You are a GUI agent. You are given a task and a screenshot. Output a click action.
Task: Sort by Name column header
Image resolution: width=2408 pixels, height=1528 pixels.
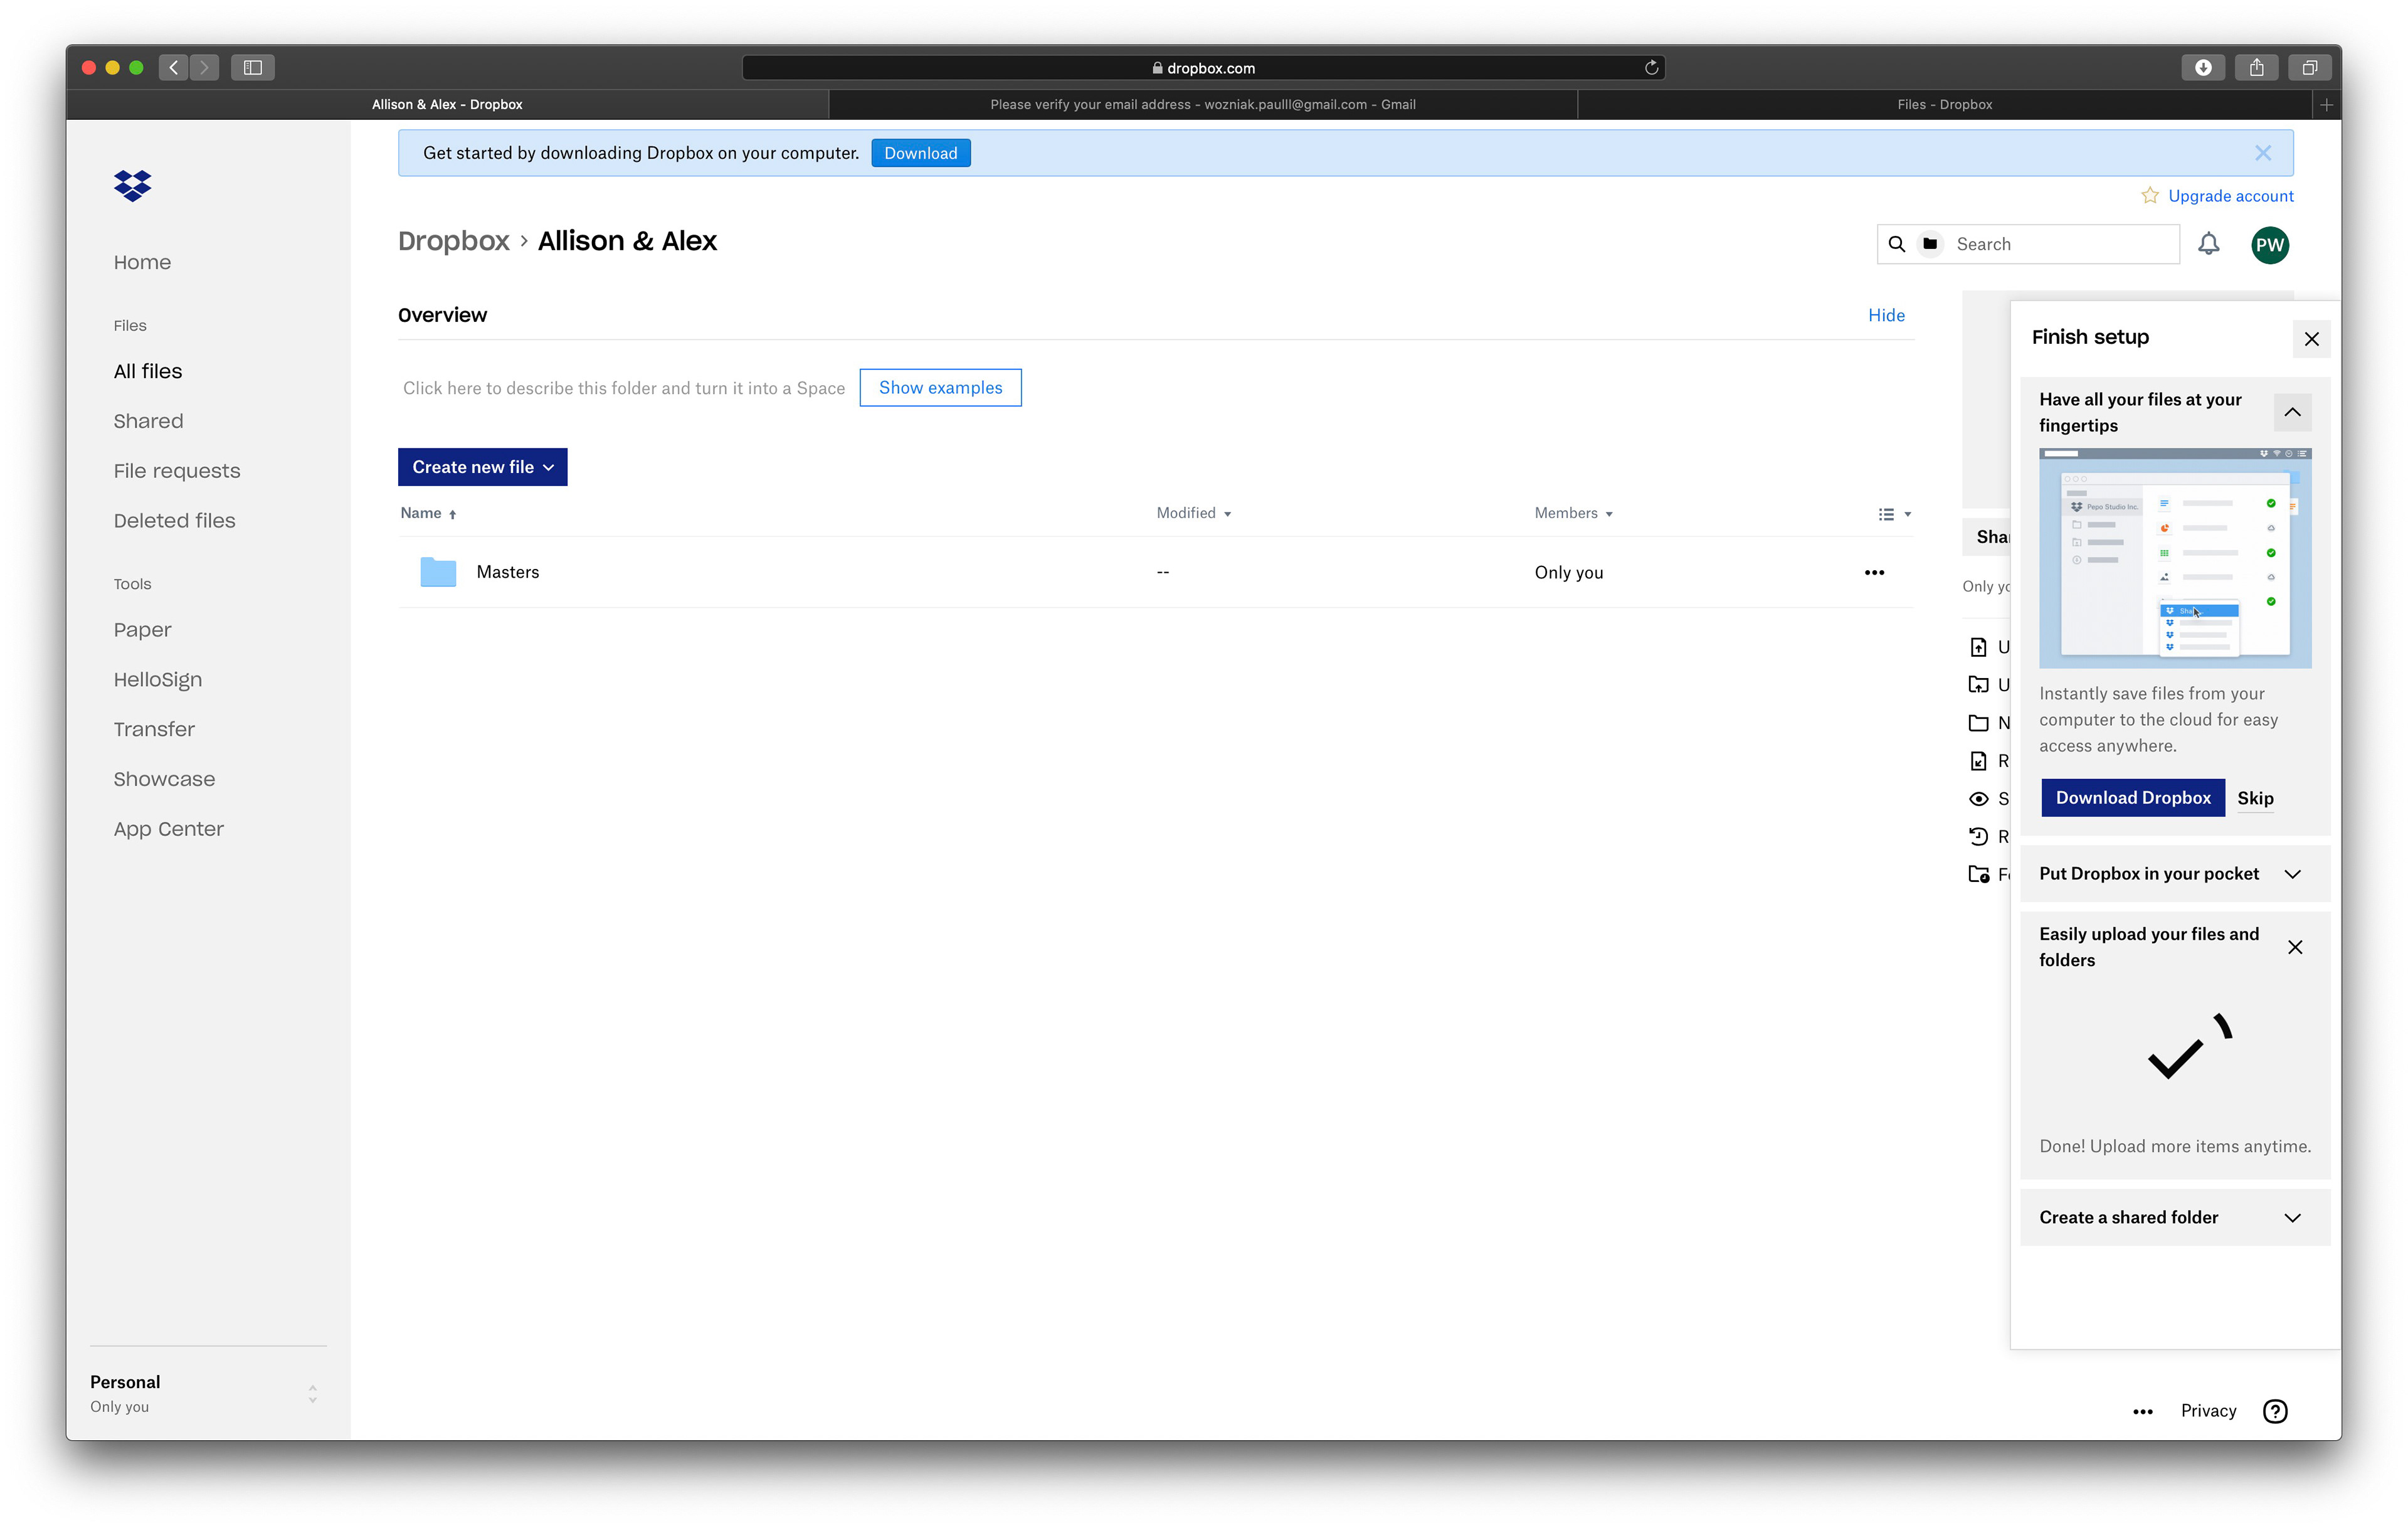pyautogui.click(x=428, y=513)
